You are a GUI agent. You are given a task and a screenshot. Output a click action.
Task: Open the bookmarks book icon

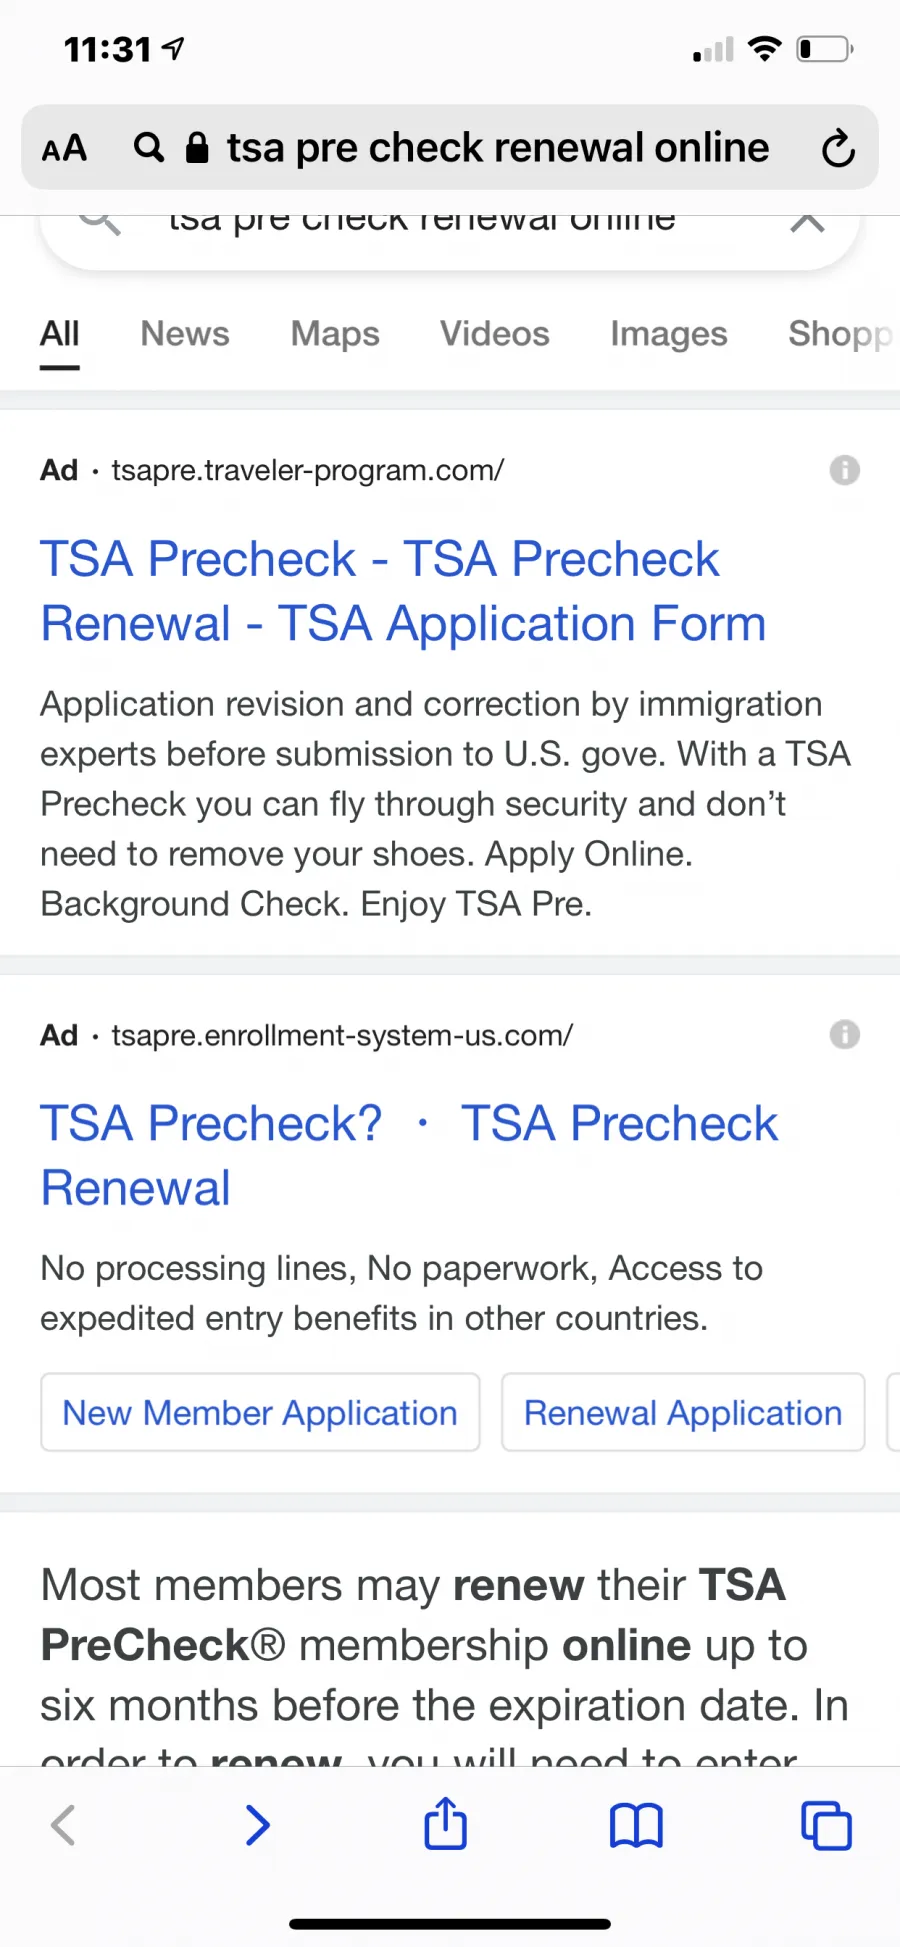[x=636, y=1825]
